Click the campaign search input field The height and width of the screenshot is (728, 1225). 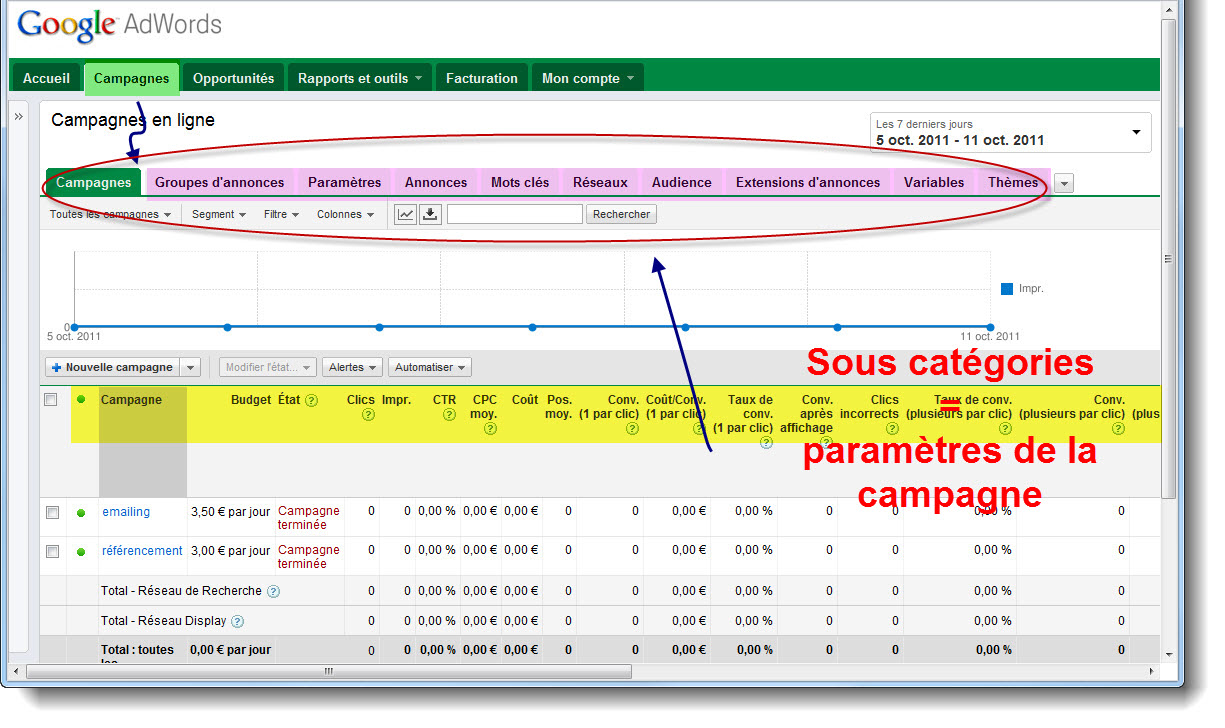(514, 214)
